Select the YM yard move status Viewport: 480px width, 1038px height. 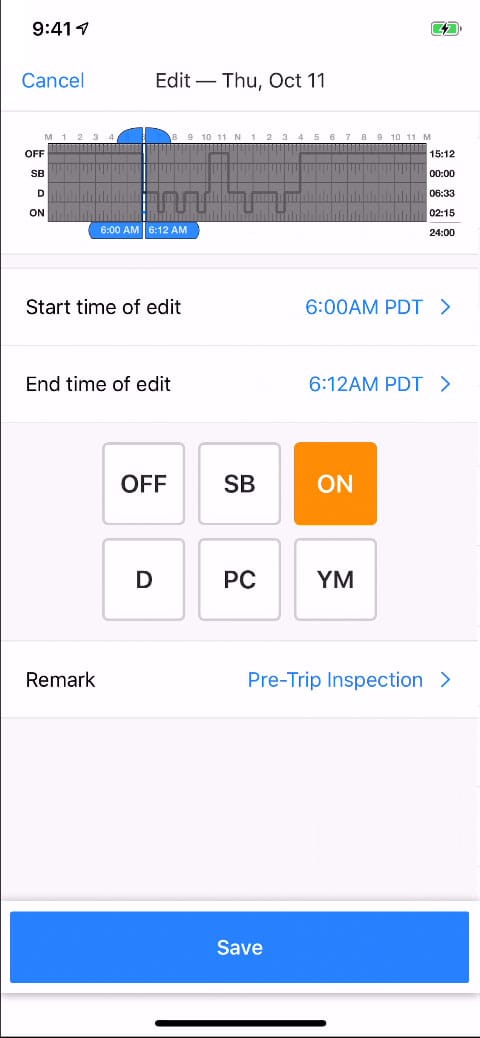click(336, 580)
